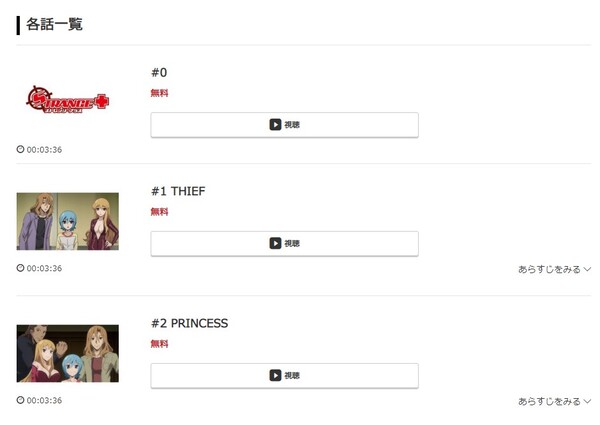
Task: Click the 無料 label under #0
Action: pos(159,93)
